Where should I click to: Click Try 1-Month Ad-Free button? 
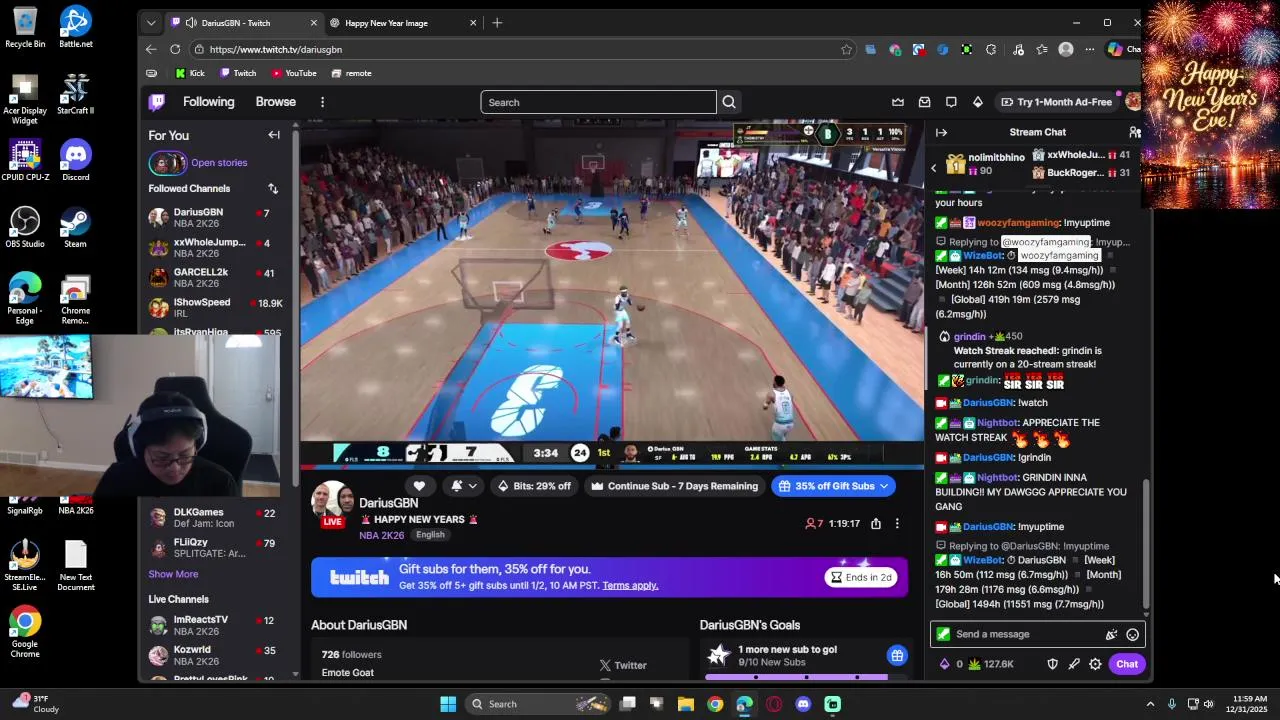pos(1056,102)
